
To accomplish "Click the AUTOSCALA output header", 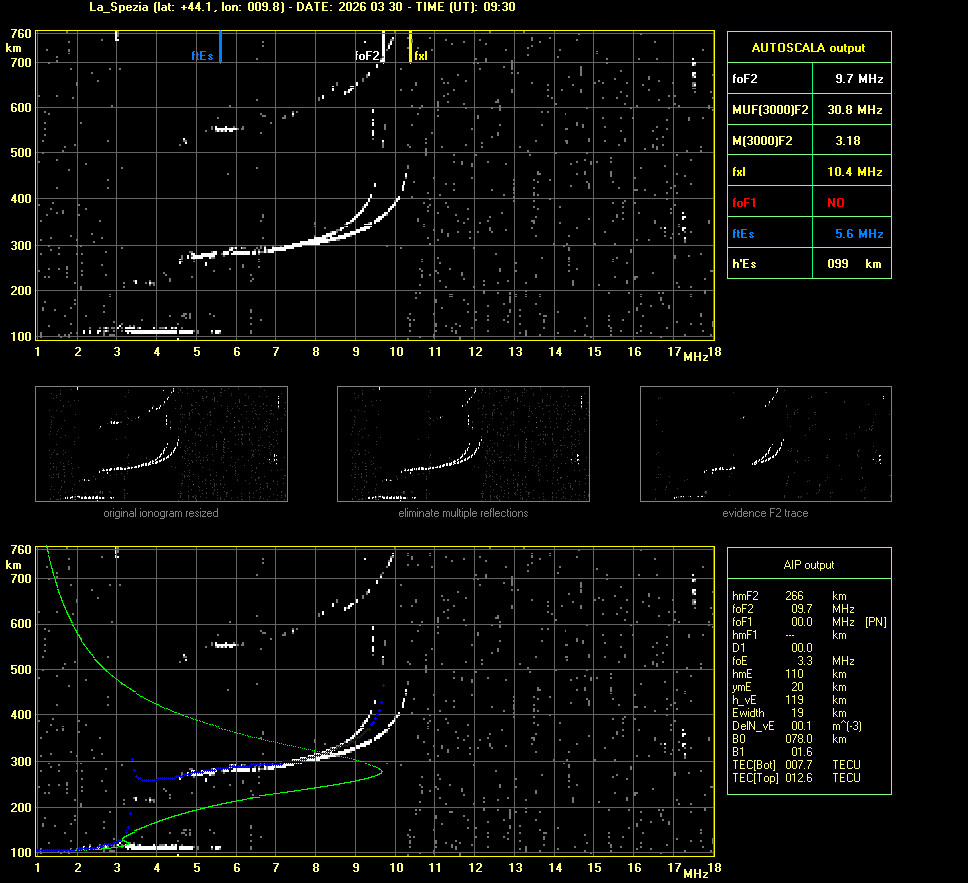I will [x=808, y=47].
